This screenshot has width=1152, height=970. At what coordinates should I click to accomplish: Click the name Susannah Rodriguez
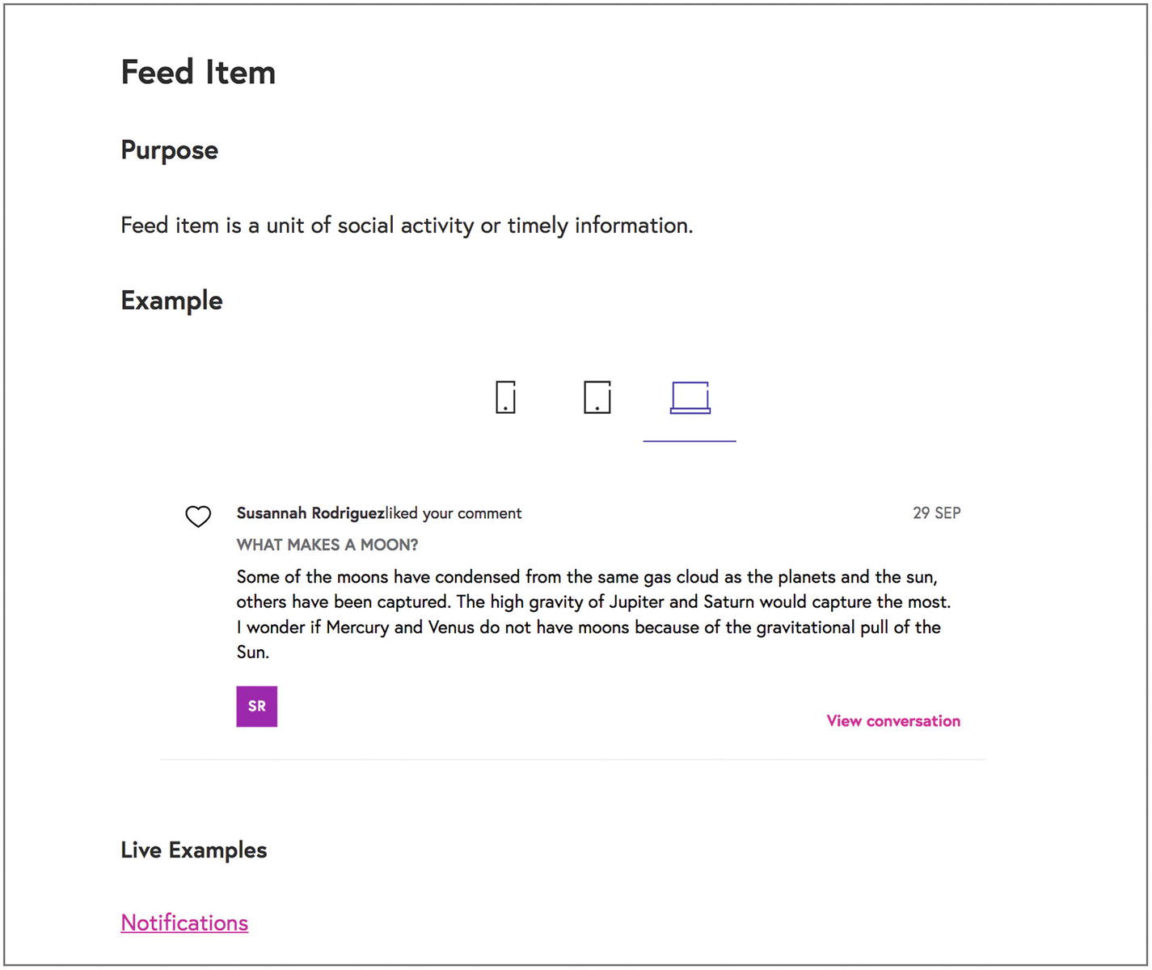coord(310,513)
